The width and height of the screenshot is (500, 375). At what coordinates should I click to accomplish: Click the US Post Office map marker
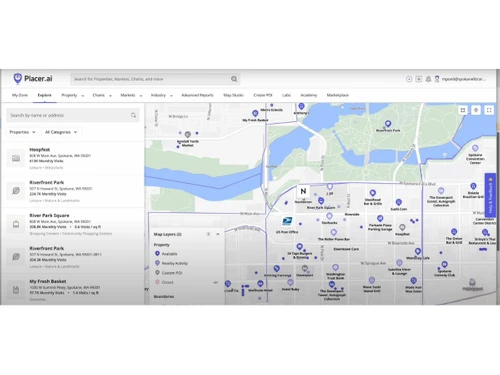[287, 221]
